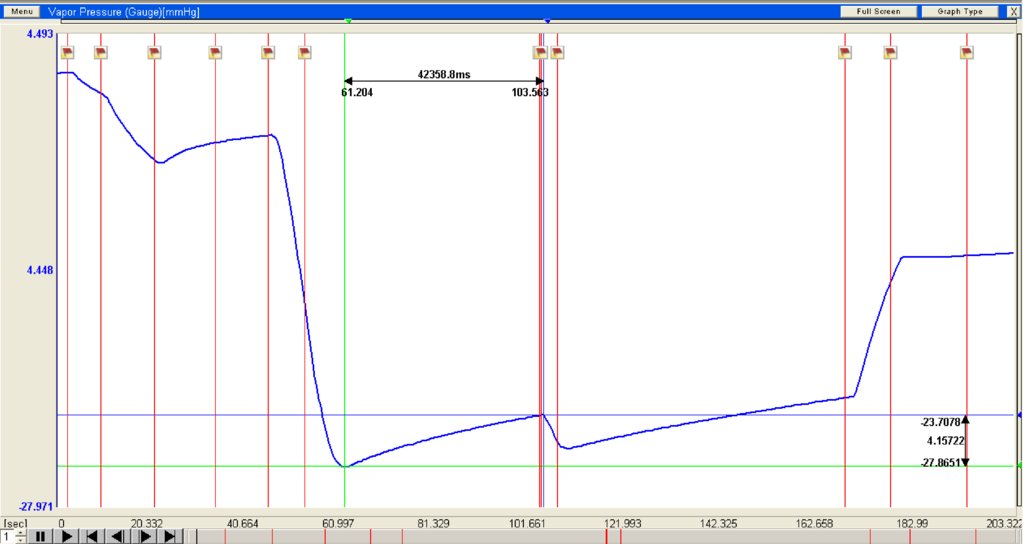
Task: Jump to the start of recording
Action: [92, 537]
